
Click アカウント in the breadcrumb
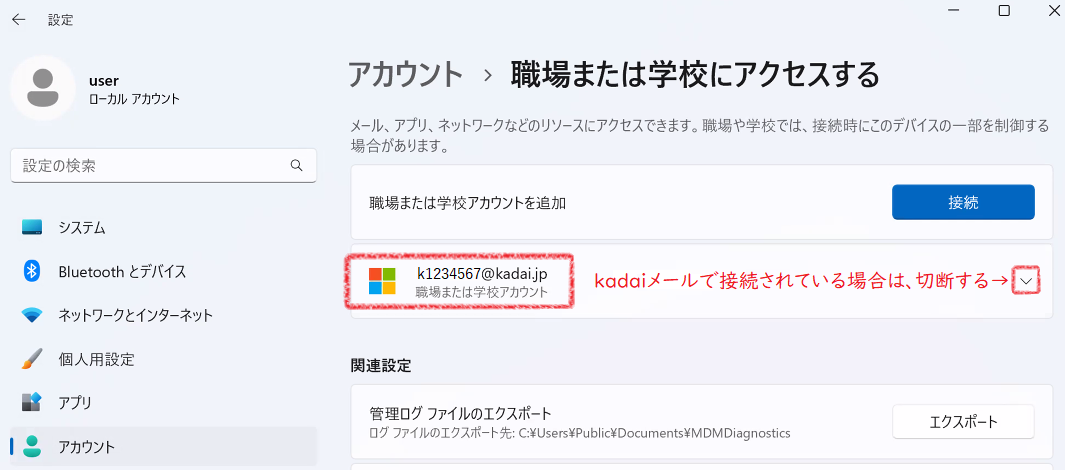tap(405, 75)
